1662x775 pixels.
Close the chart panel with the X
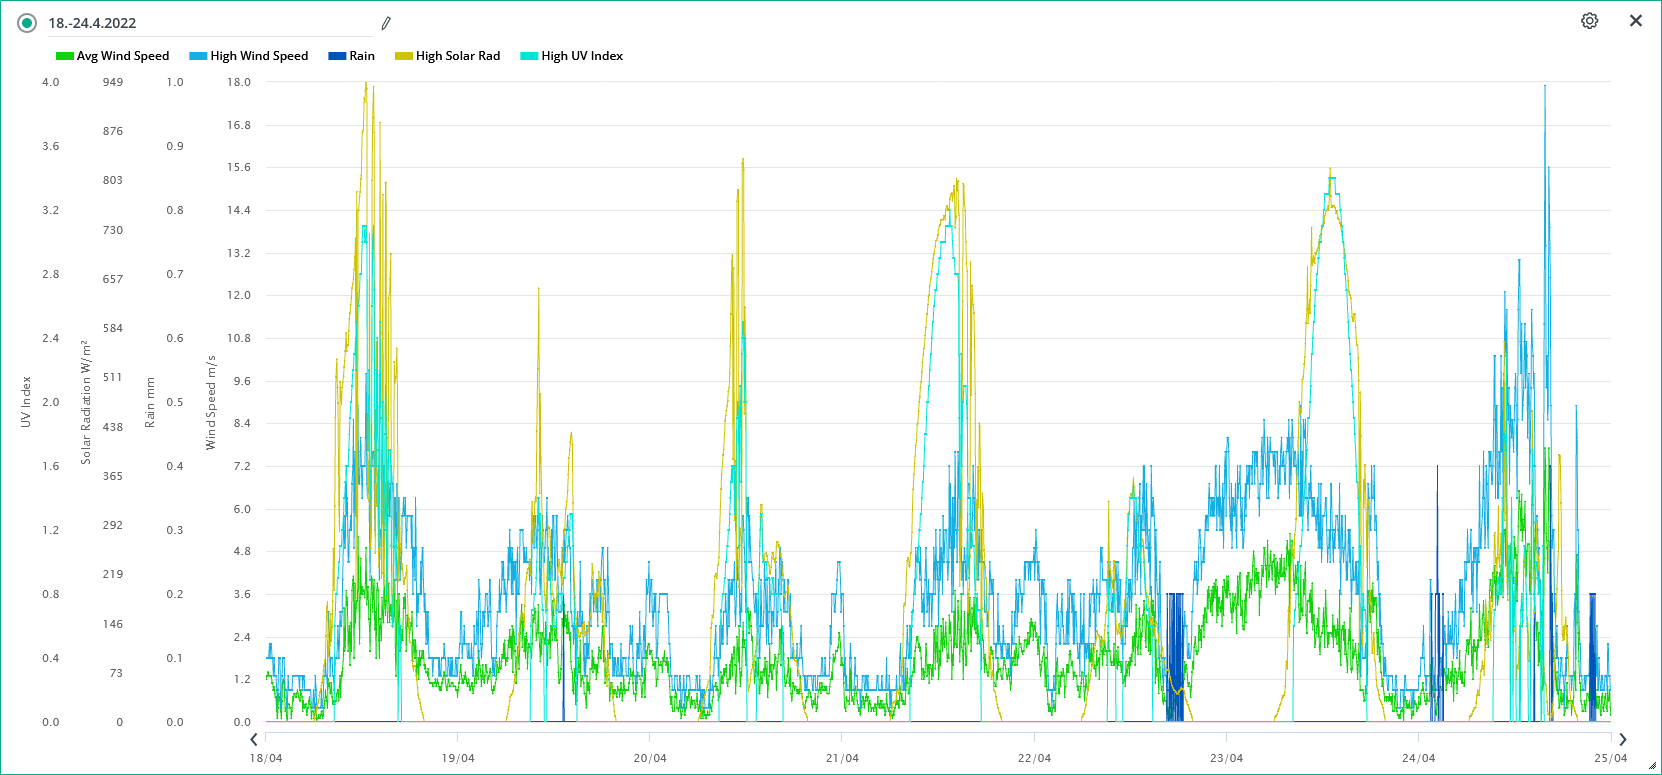coord(1636,21)
